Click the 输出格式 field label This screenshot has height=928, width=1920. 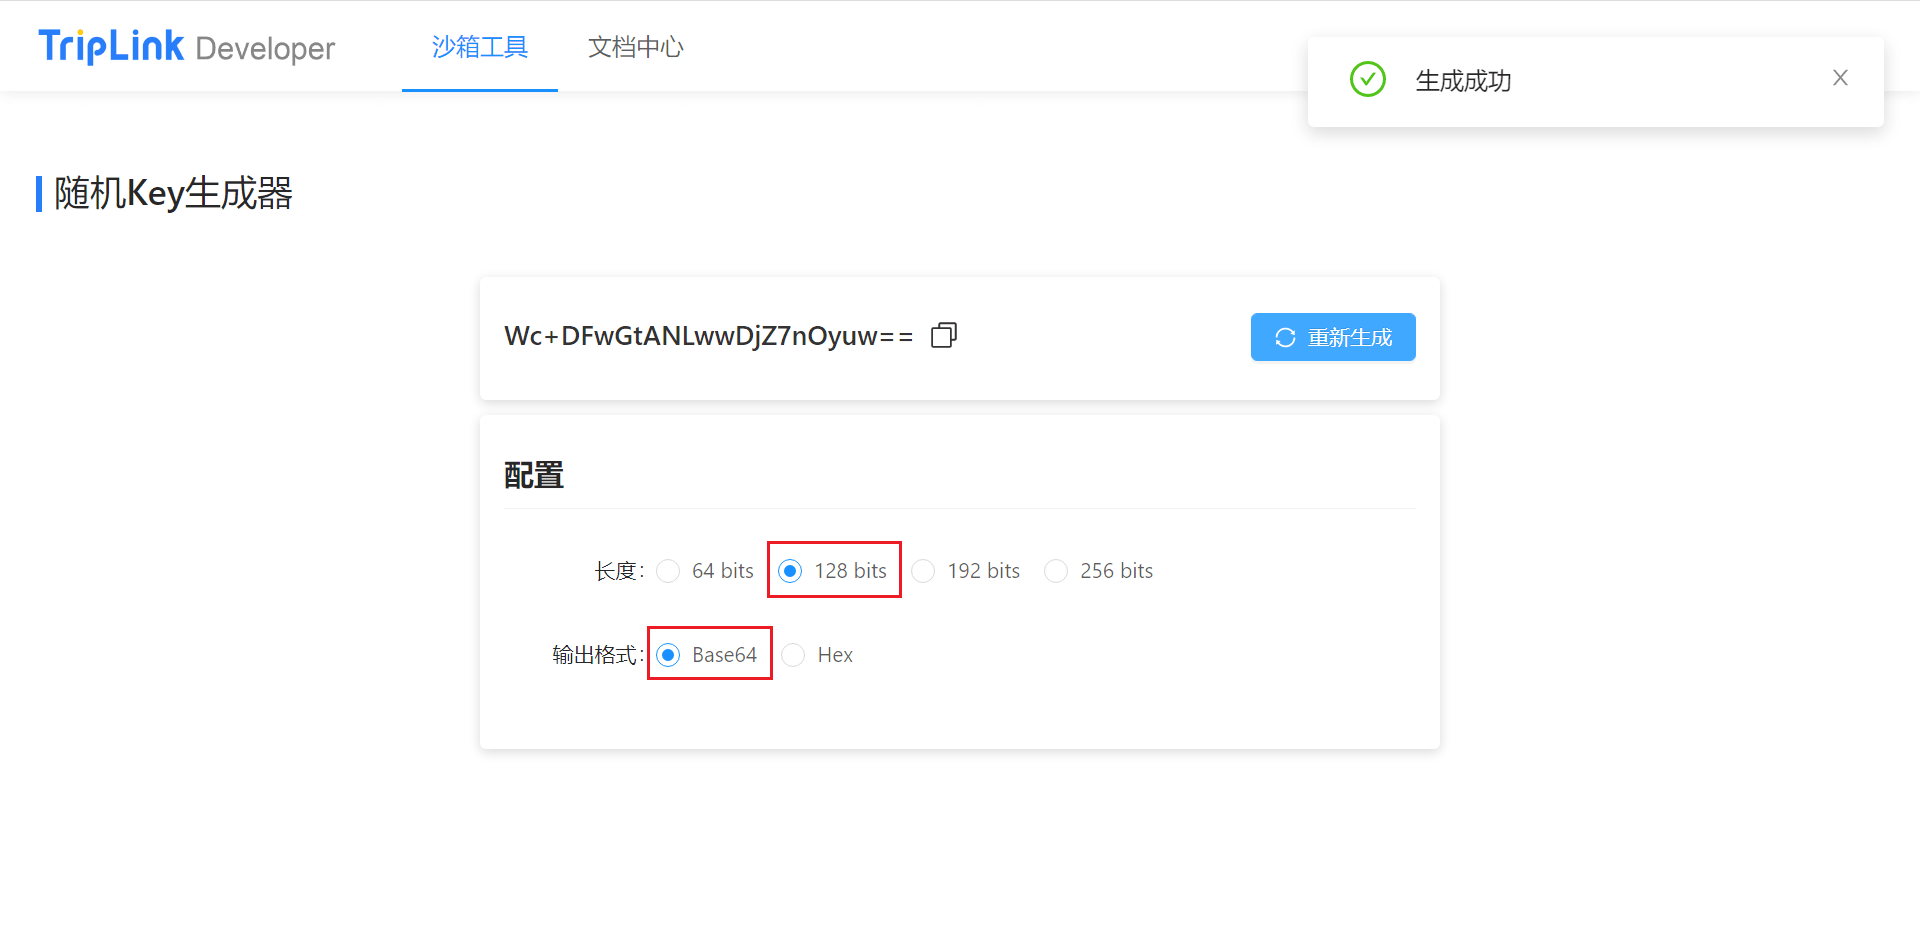(x=596, y=655)
